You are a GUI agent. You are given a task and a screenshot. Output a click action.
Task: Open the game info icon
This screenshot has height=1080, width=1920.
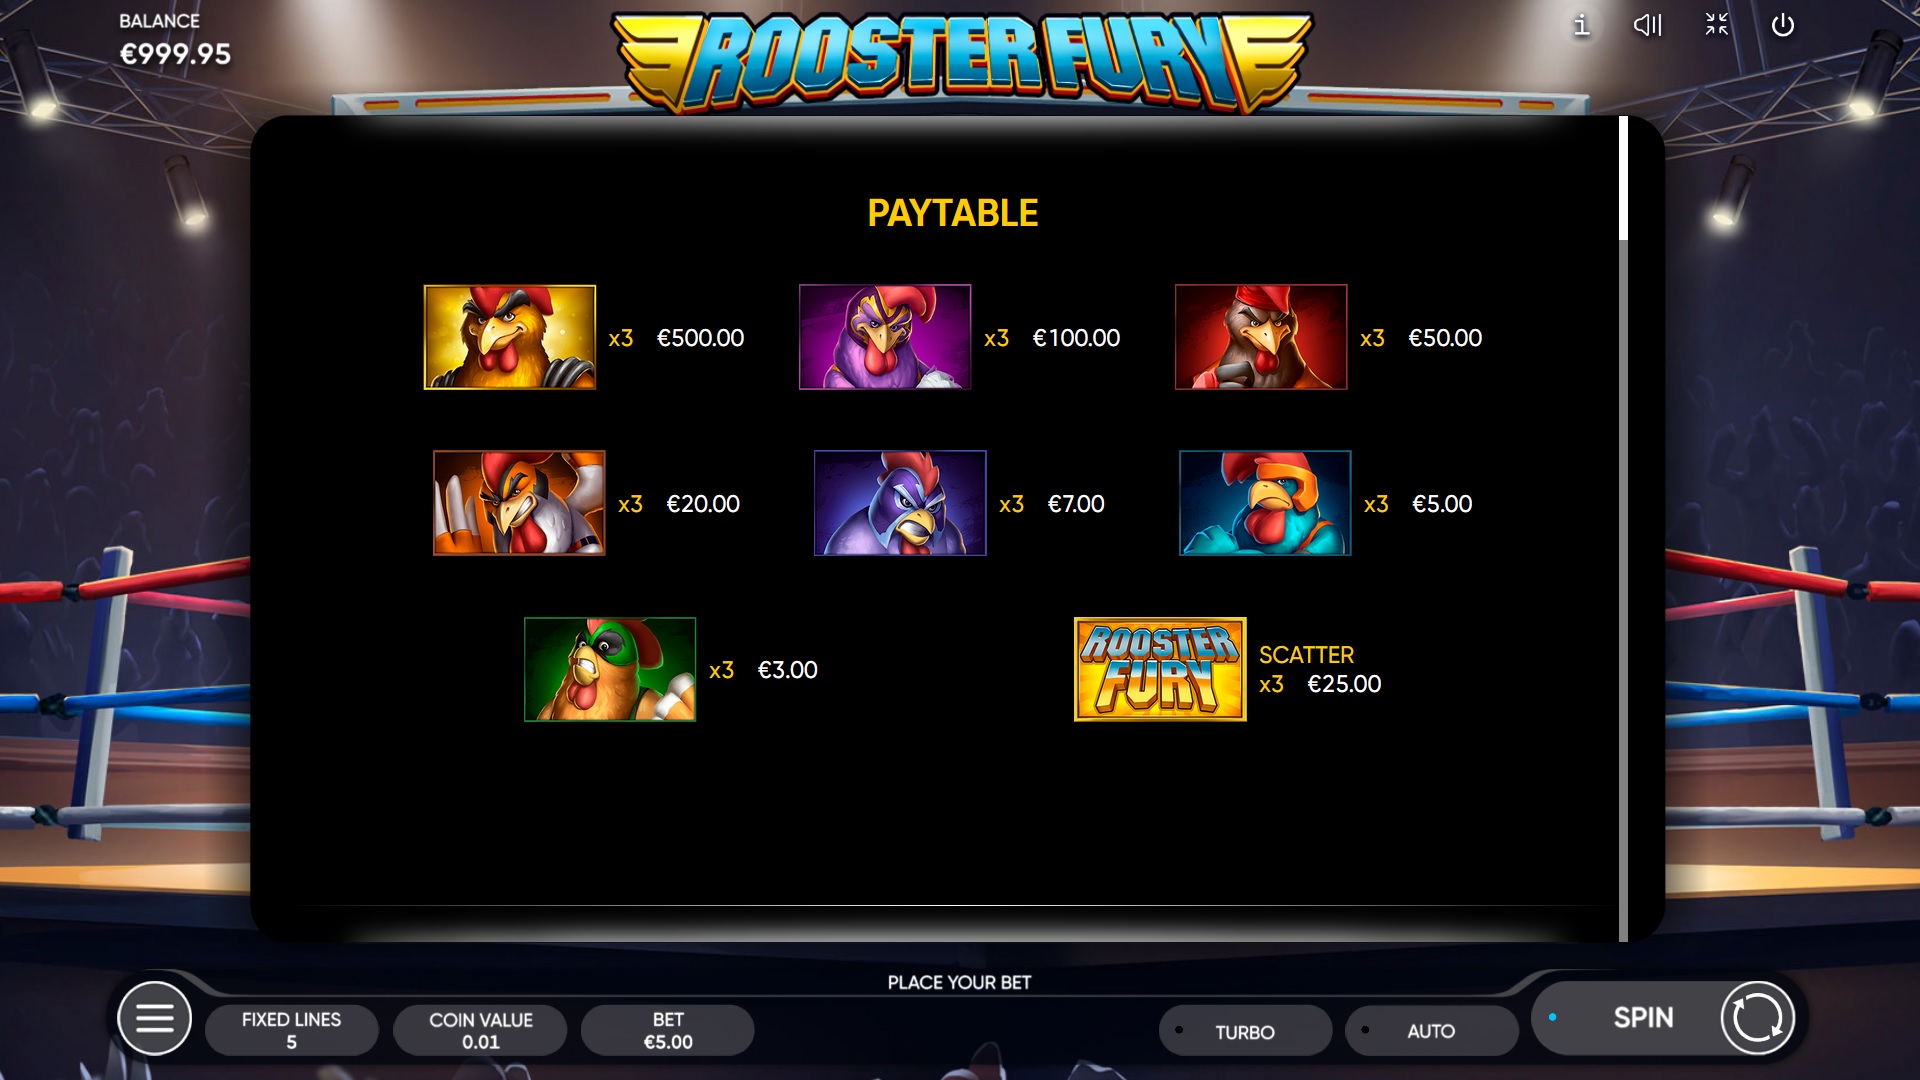[x=1581, y=25]
